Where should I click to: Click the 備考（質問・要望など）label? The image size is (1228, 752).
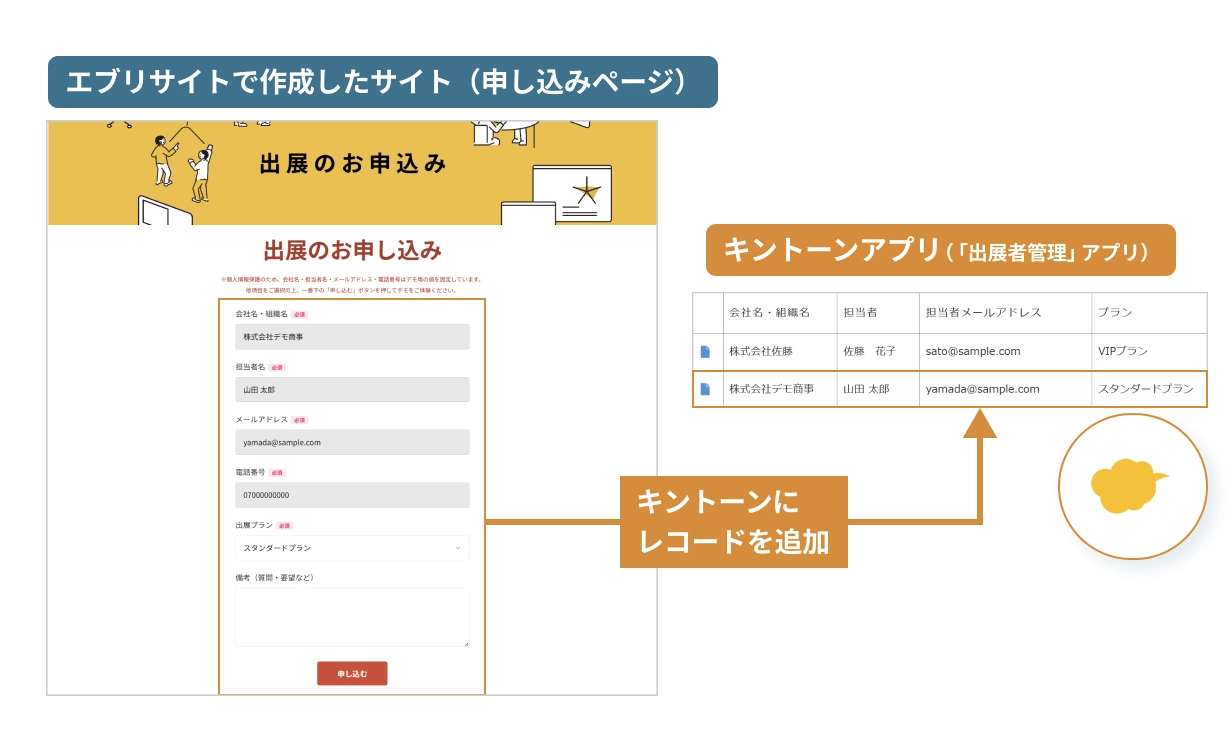click(x=275, y=577)
